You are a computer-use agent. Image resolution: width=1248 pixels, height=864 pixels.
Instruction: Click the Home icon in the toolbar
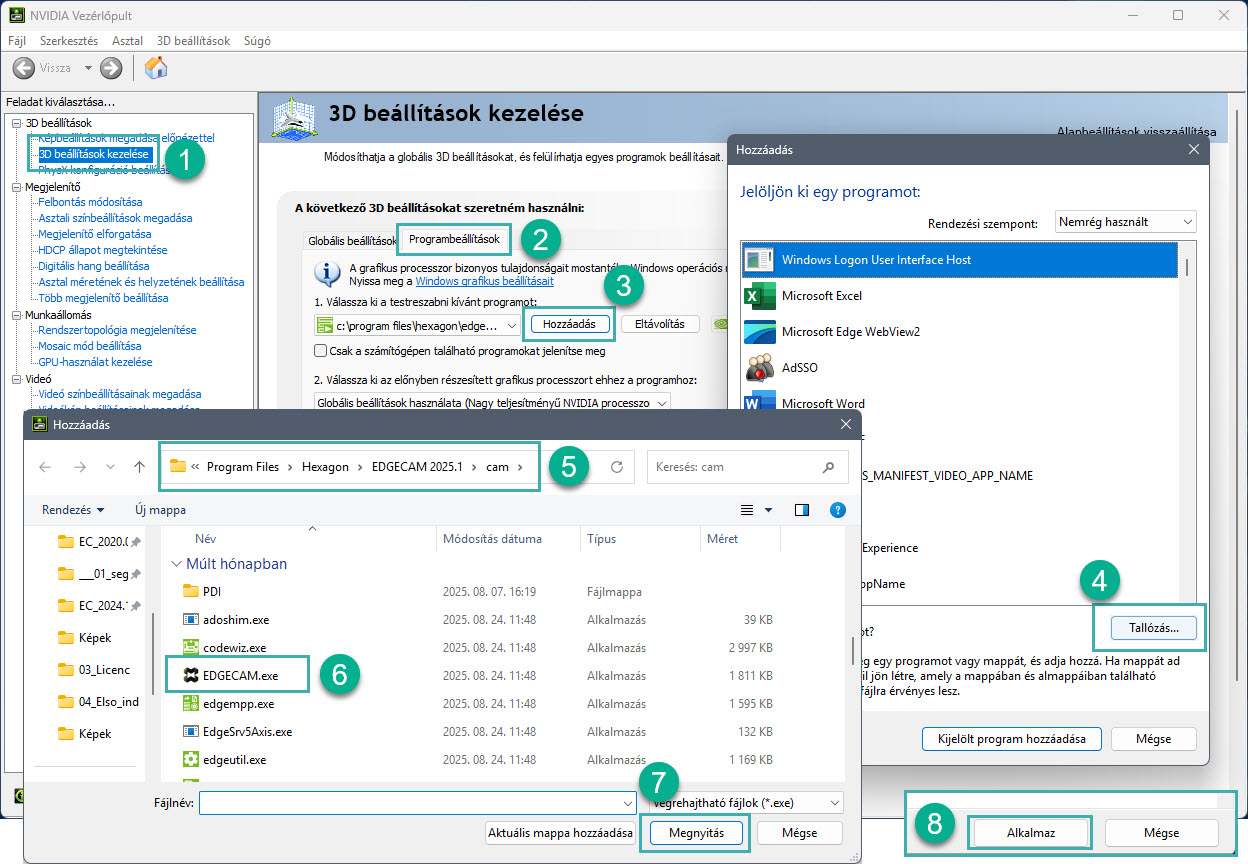pos(156,68)
